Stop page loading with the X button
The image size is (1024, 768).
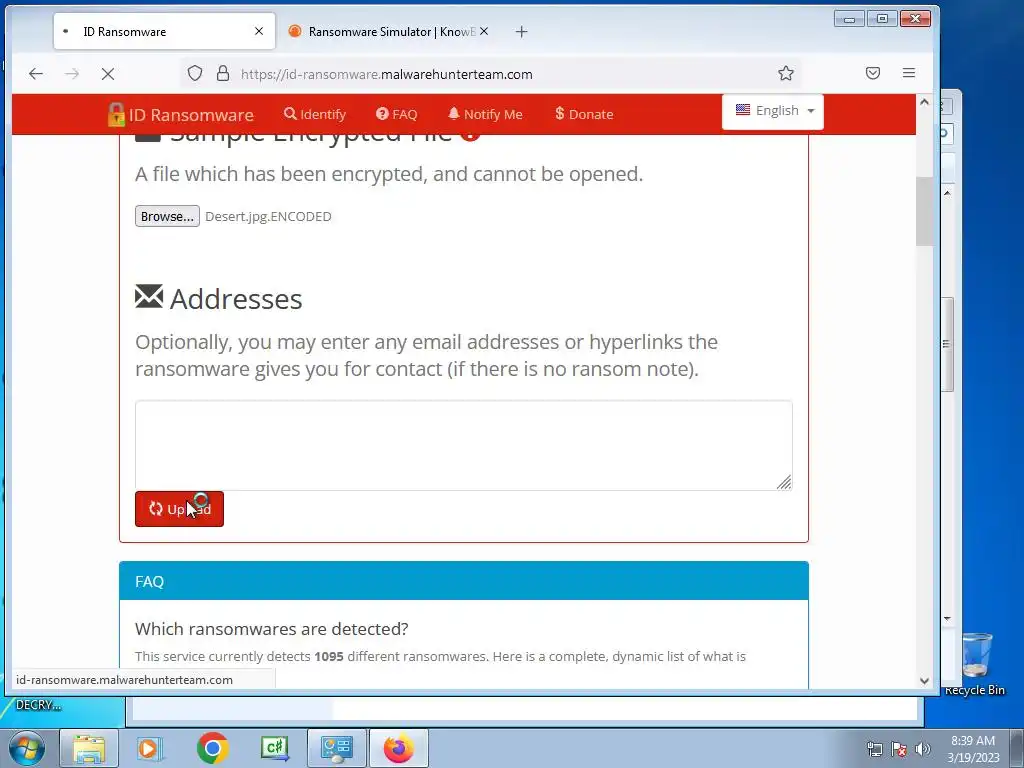tap(108, 74)
